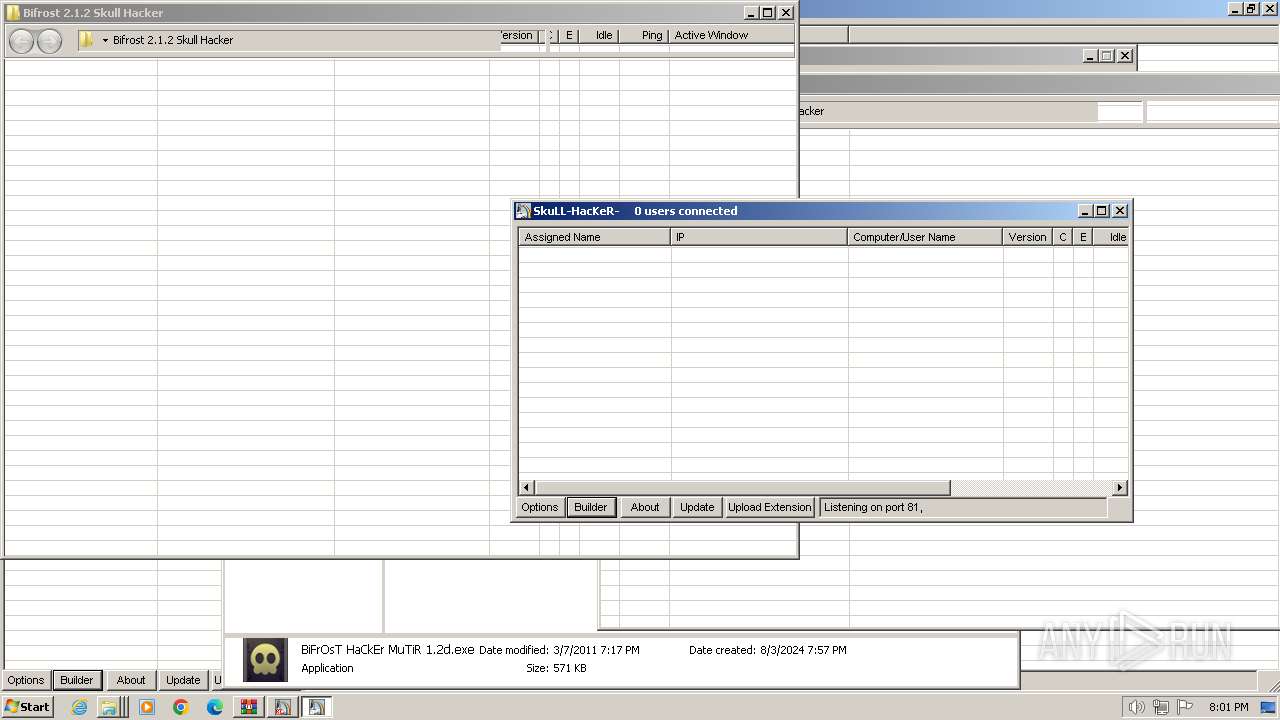
Task: Click the E column header in SkuLL-HacKeR
Action: (1083, 237)
